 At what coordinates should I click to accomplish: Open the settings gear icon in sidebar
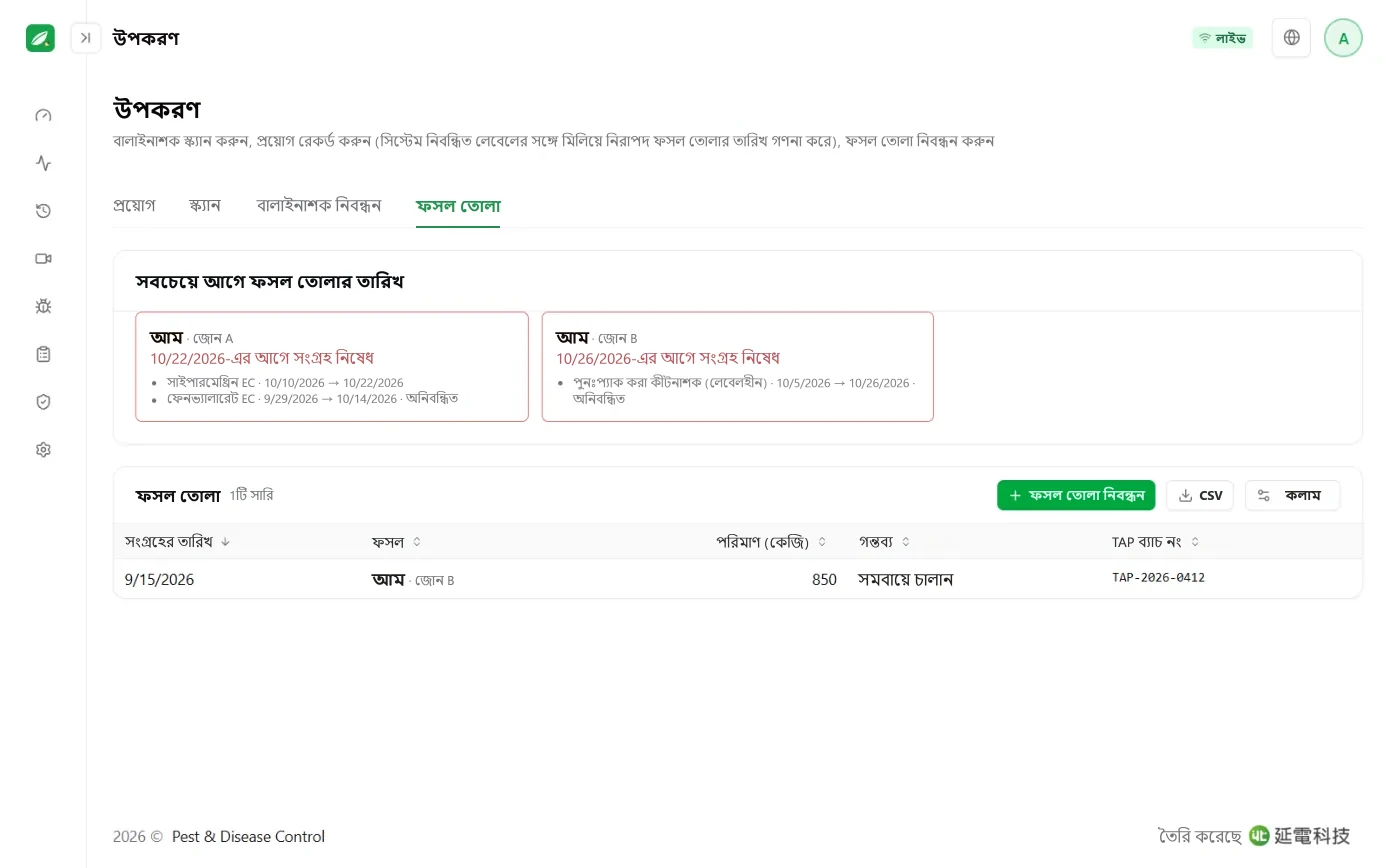point(43,450)
